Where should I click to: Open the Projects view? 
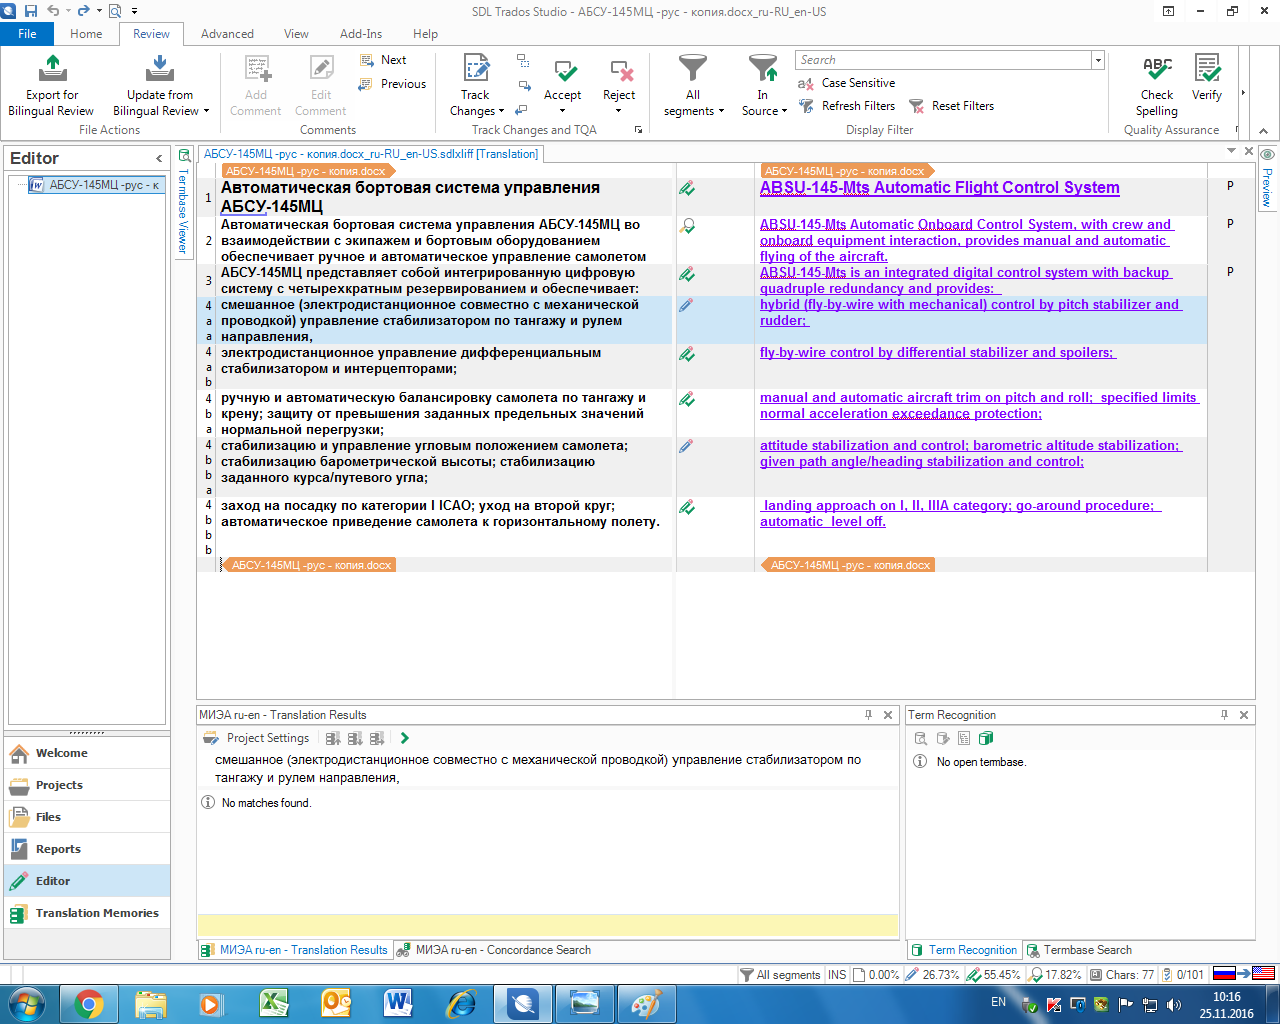87,785
